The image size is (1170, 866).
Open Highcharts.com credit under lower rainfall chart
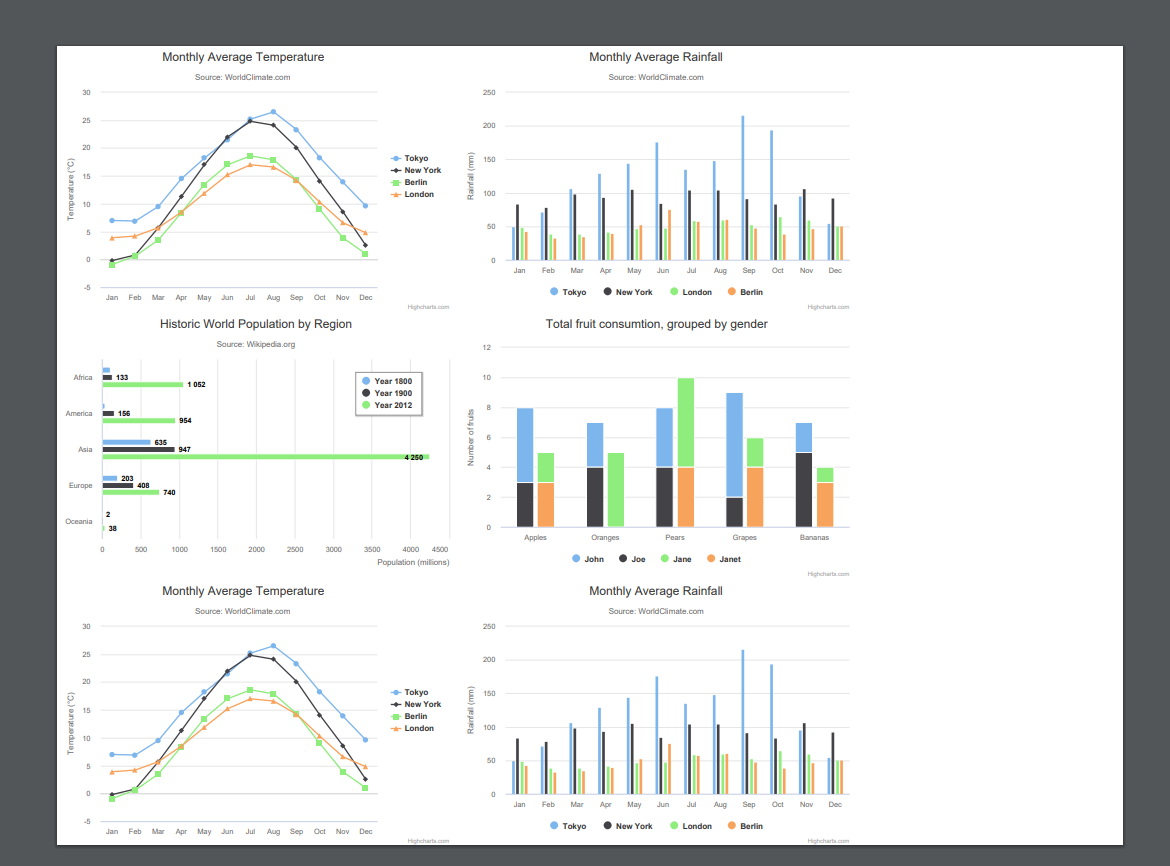[x=828, y=841]
